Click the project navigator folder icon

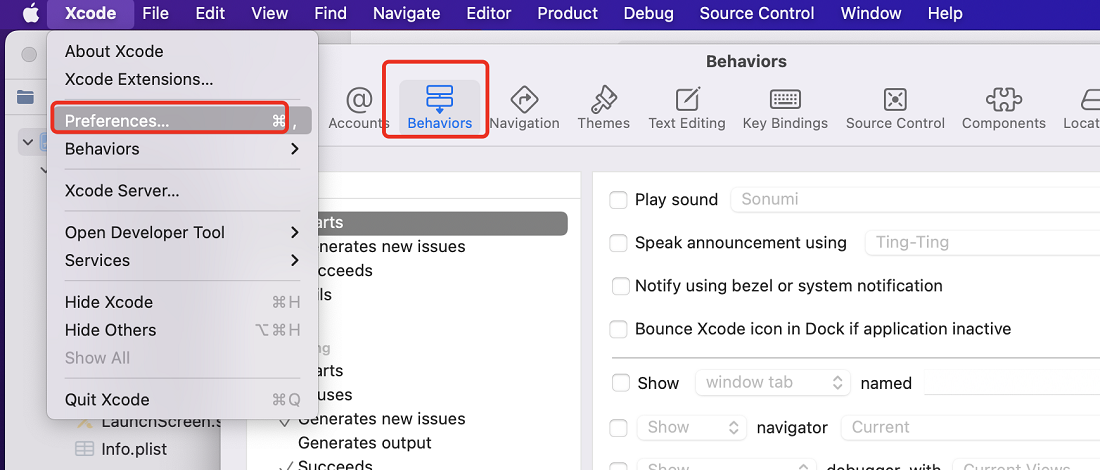click(25, 97)
